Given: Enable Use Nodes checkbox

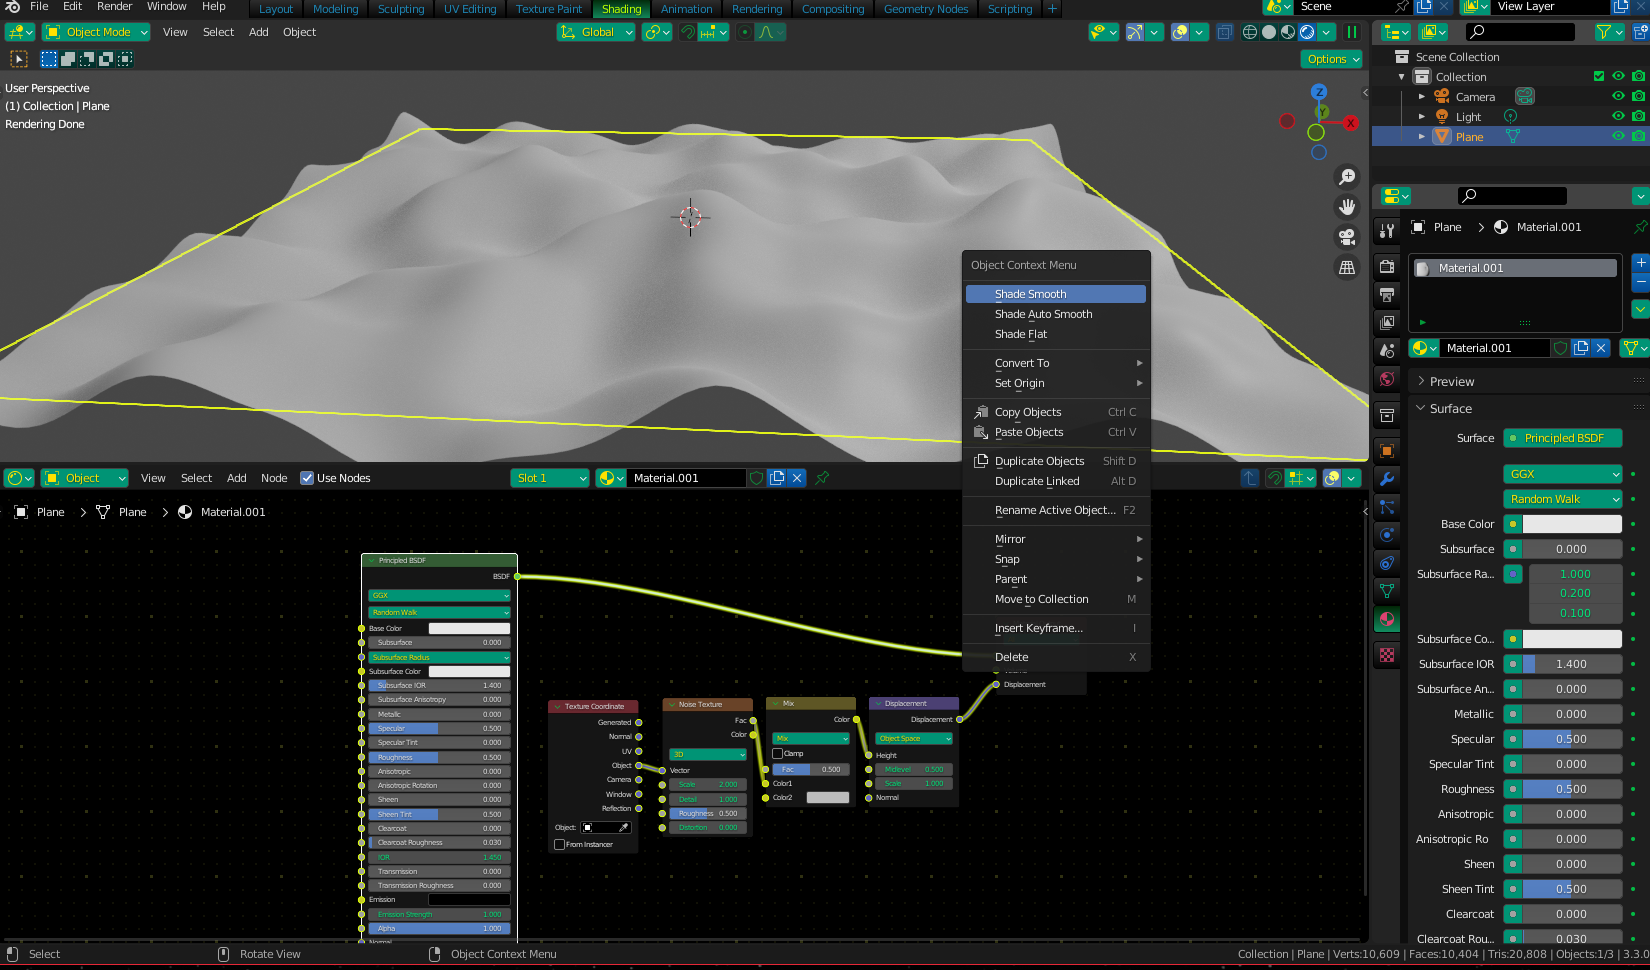Looking at the screenshot, I should point(307,478).
